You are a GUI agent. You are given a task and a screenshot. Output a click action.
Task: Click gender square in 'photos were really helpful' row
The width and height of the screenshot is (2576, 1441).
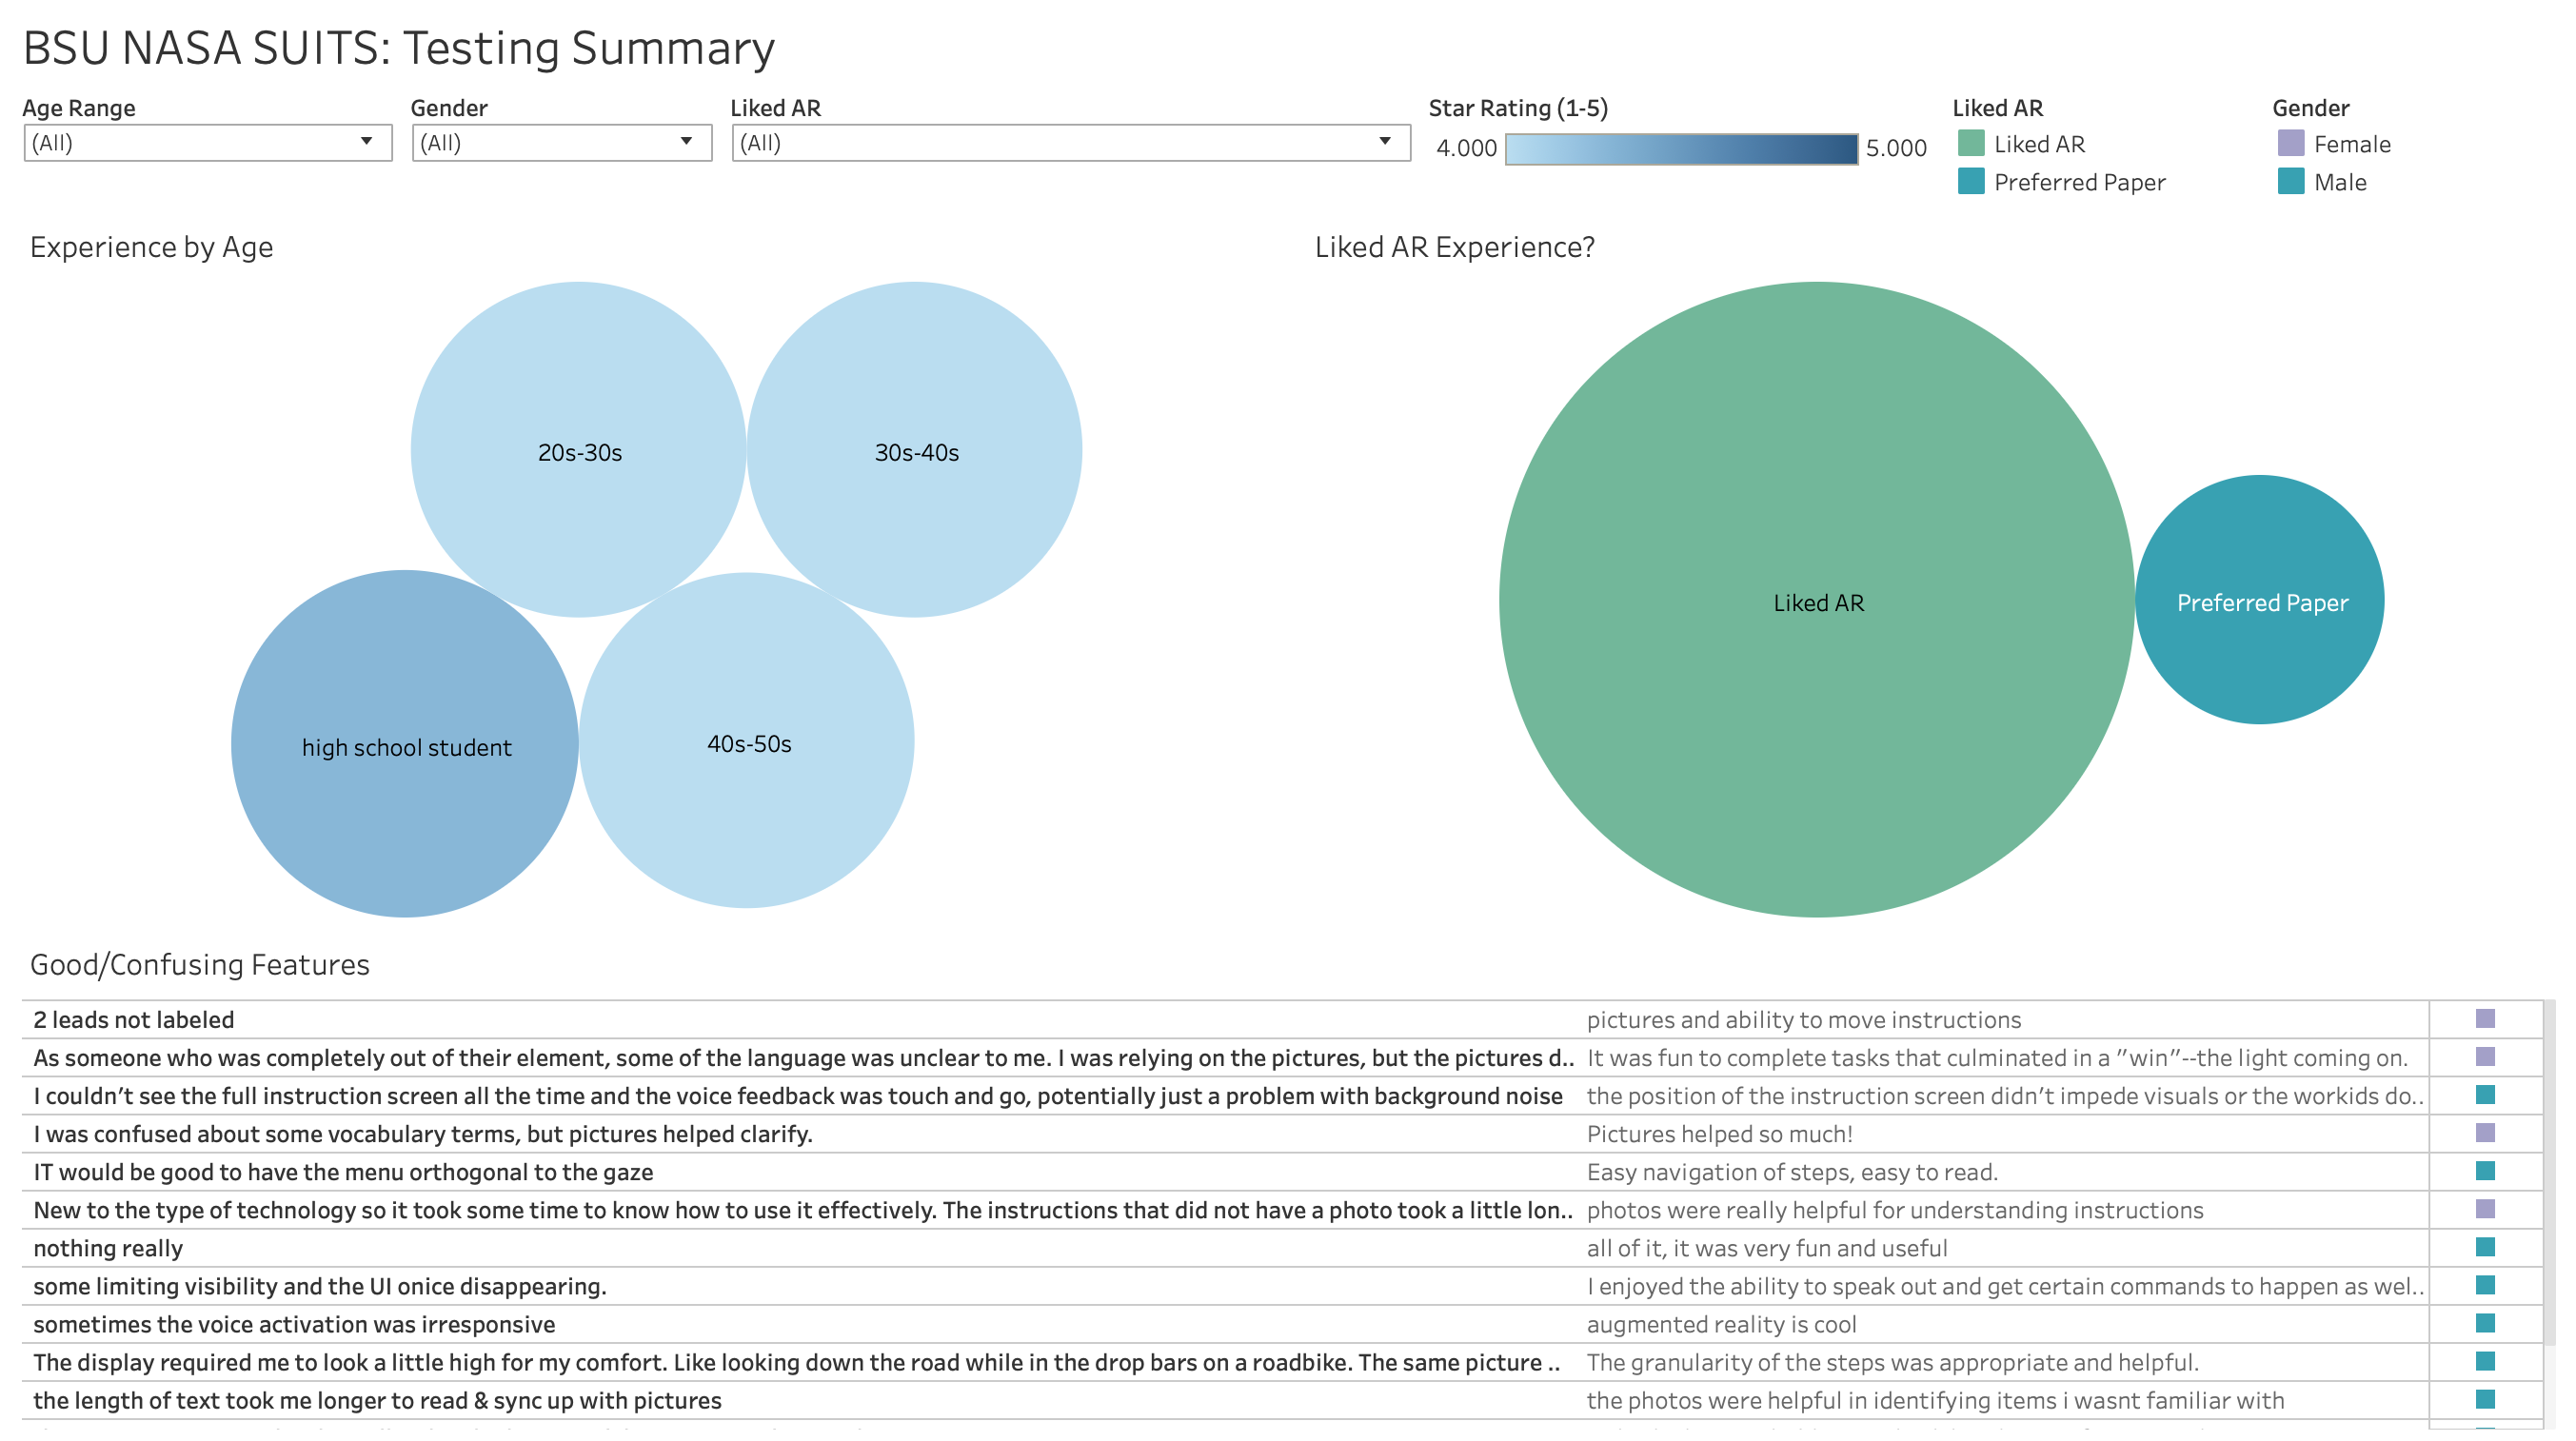point(2486,1209)
